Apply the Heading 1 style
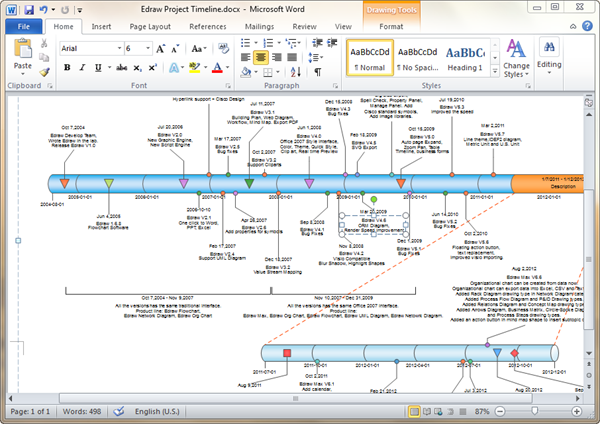Viewport: 600px width, 424px height. coord(464,59)
